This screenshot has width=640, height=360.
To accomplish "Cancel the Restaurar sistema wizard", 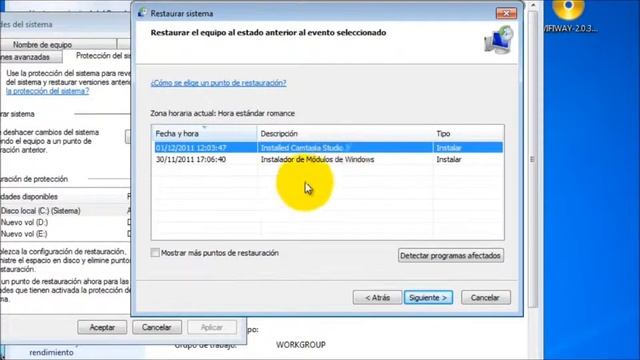I will [x=485, y=298].
